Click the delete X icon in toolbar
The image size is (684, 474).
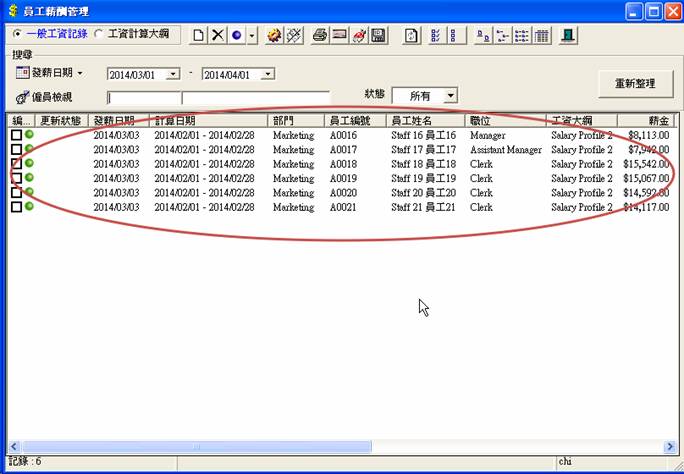point(217,35)
